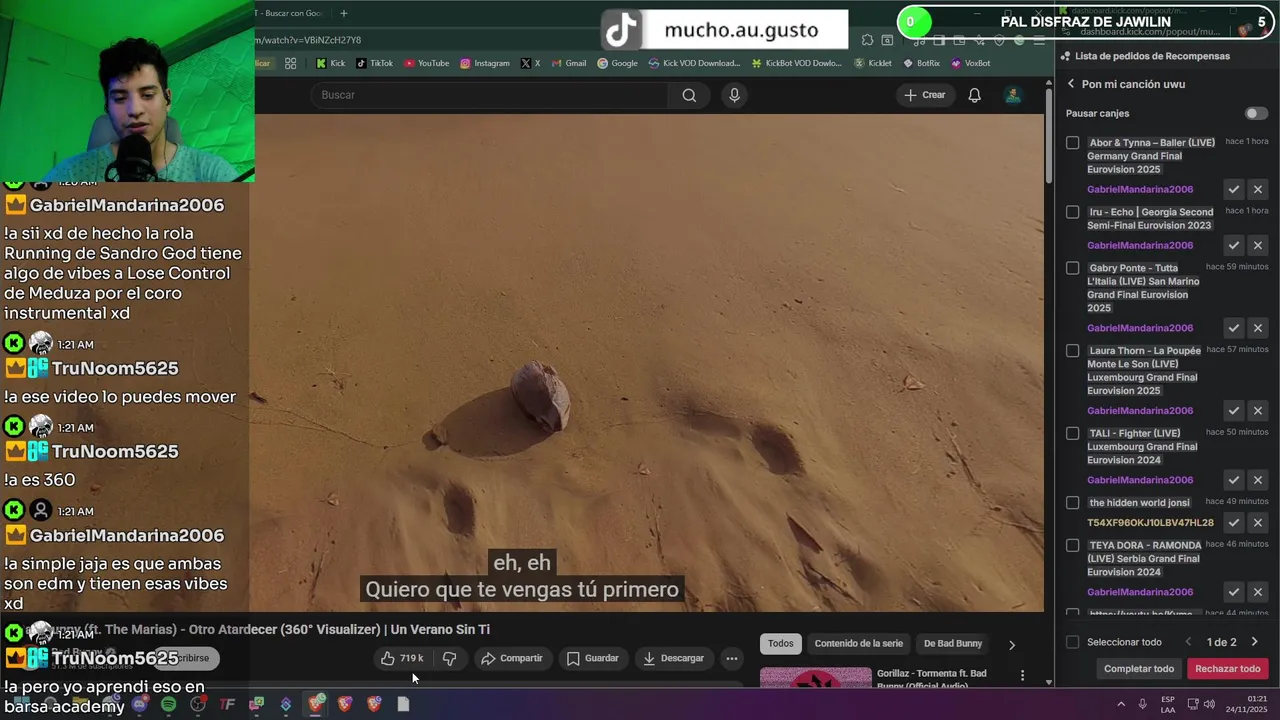The width and height of the screenshot is (1280, 720).
Task: Open the Google bookmark
Action: pyautogui.click(x=617, y=63)
